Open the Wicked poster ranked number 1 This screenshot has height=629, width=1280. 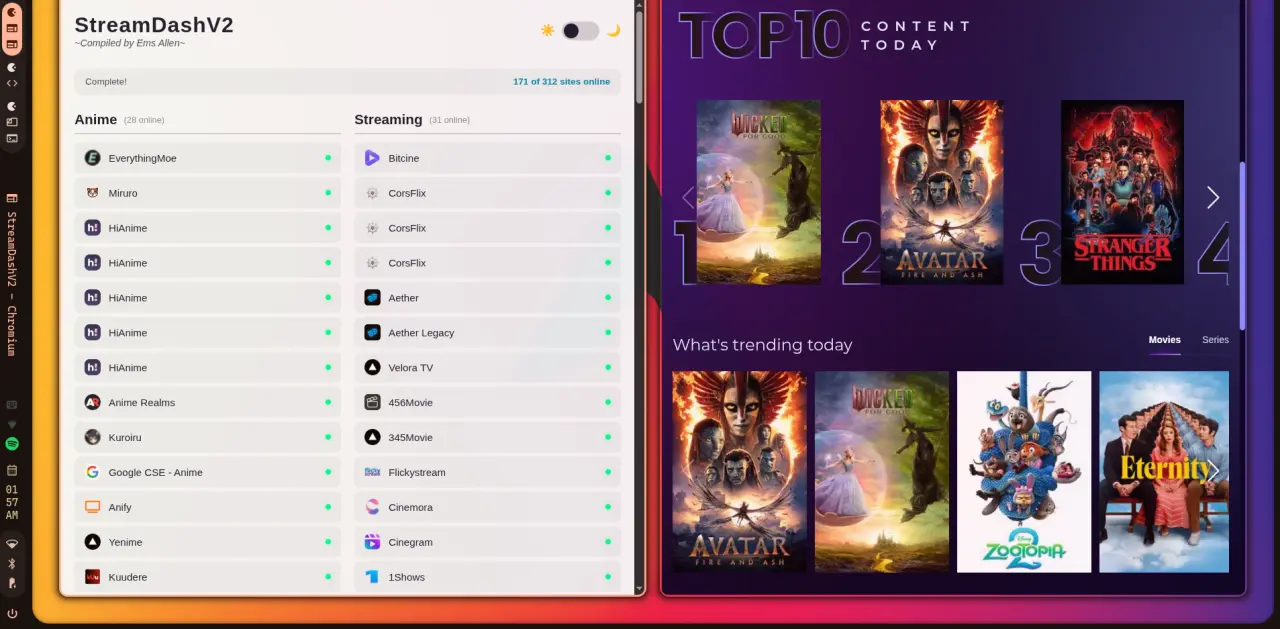point(758,192)
